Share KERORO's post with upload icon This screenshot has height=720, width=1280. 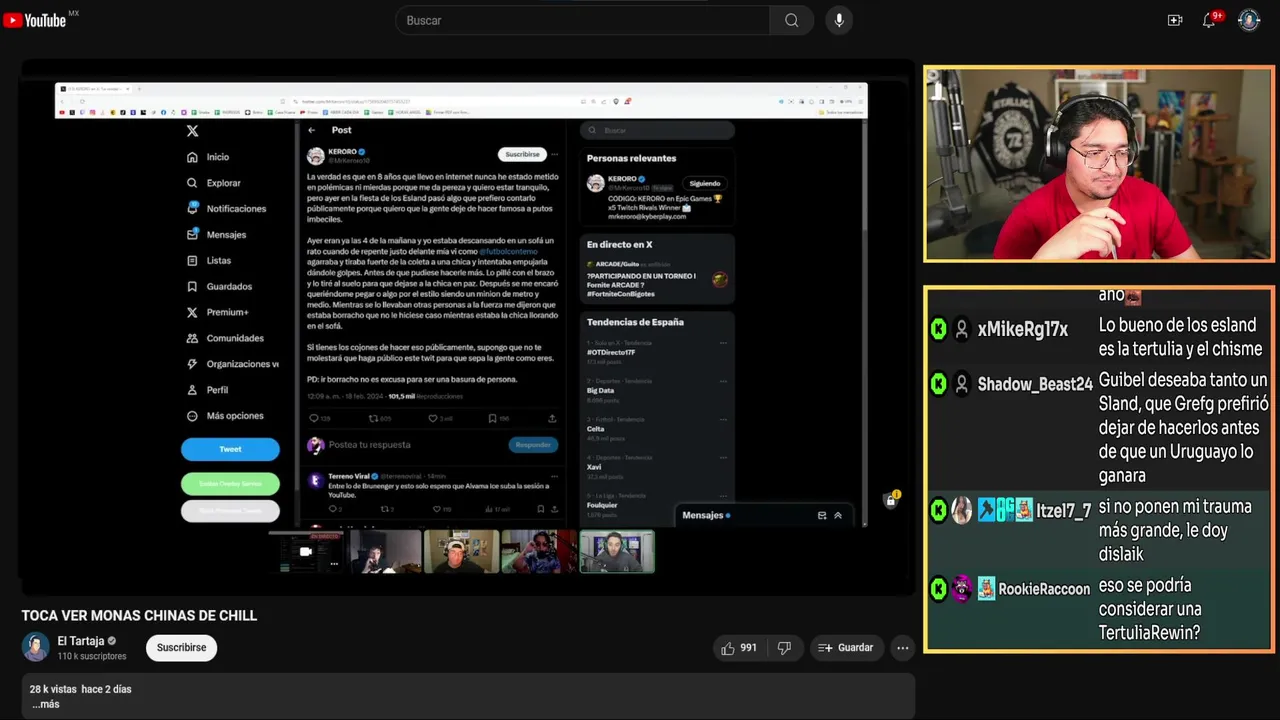tap(552, 419)
